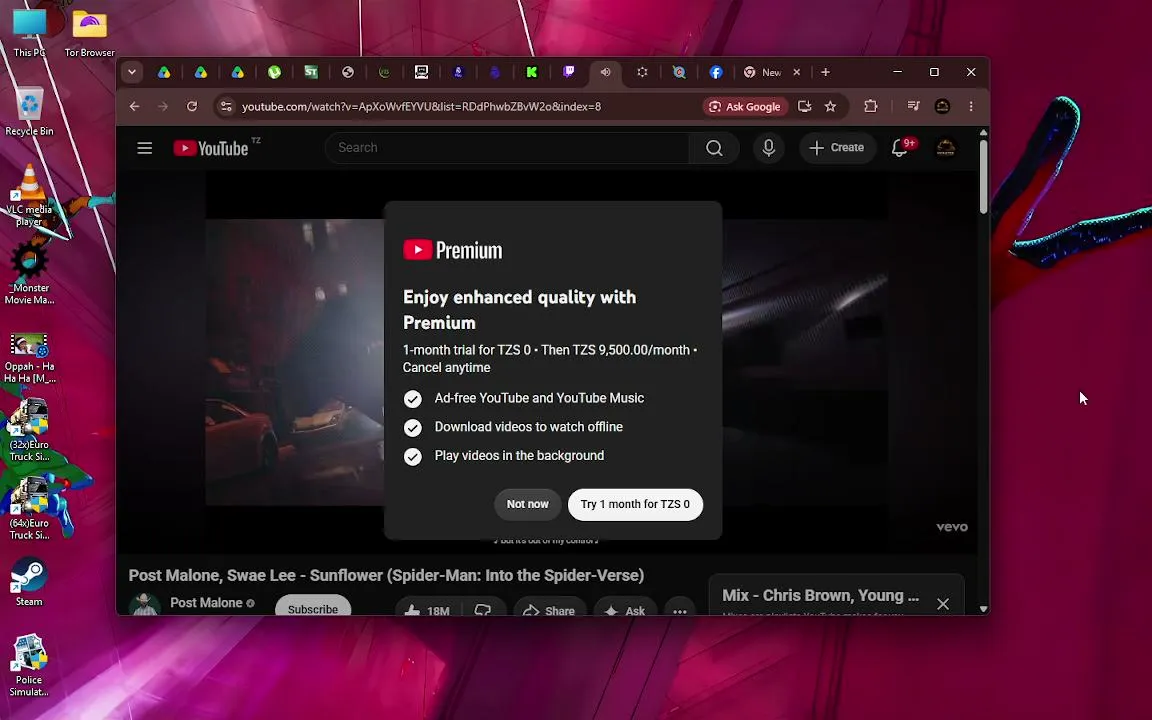Reload the YouTube page
Screen dimensions: 1152x720
pyautogui.click(x=192, y=107)
